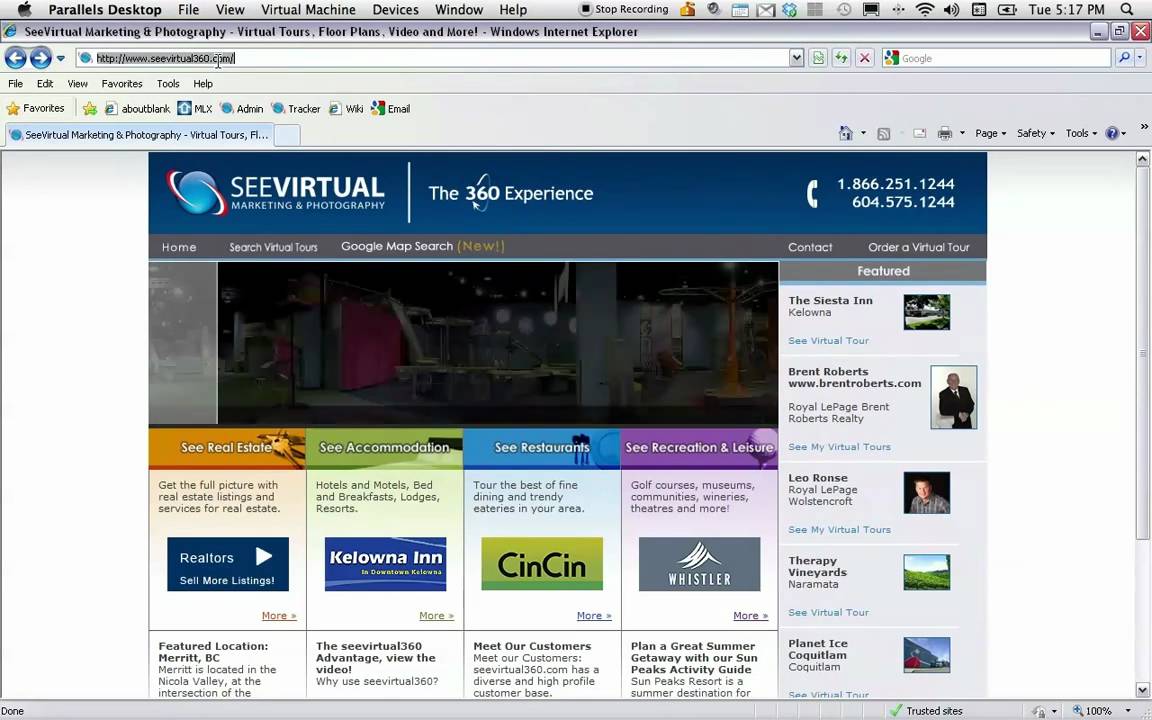Click the Home icon in command bar
Viewport: 1152px width, 720px height.
point(846,134)
